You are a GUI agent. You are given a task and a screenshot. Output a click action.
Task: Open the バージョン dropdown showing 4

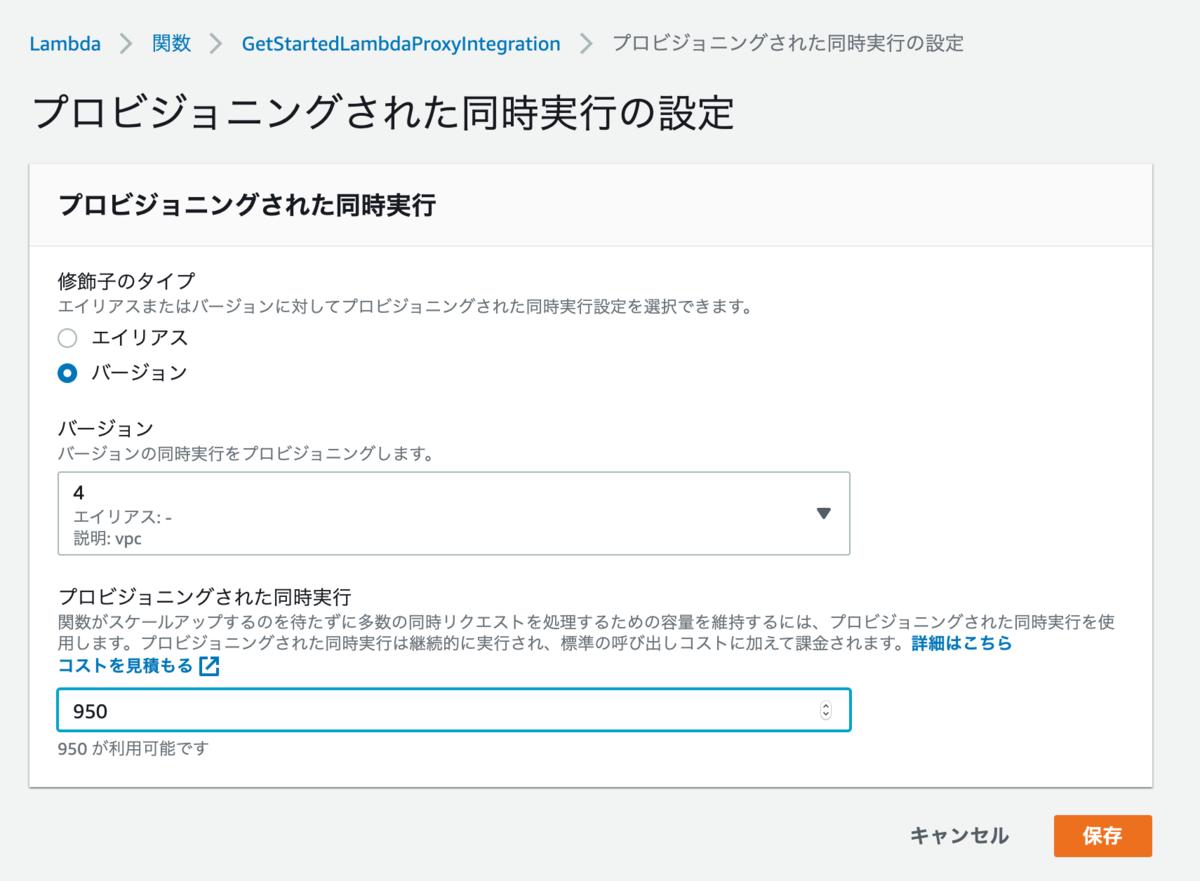click(454, 514)
